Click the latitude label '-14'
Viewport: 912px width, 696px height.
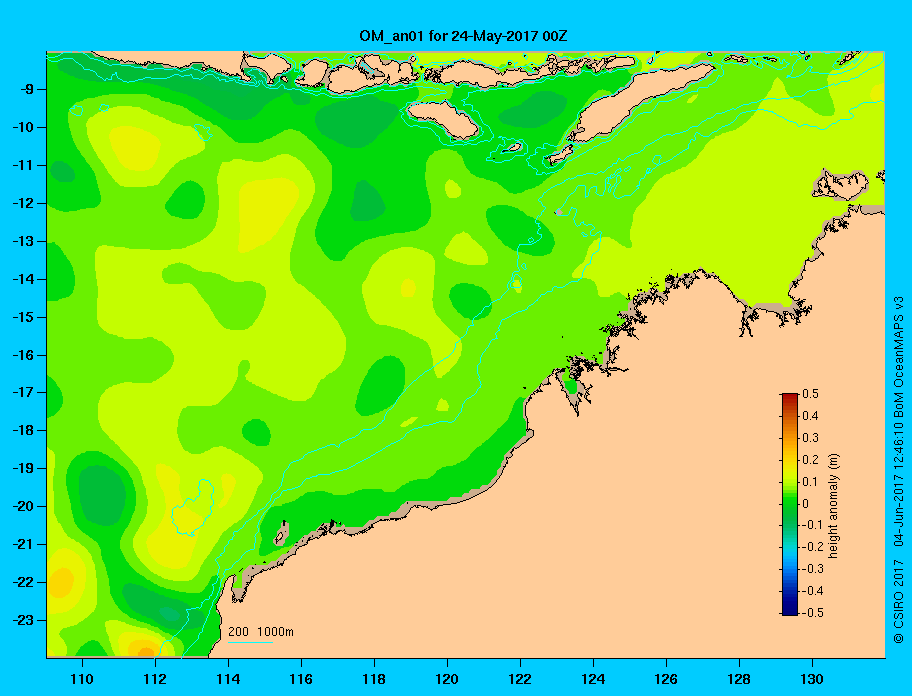23,279
